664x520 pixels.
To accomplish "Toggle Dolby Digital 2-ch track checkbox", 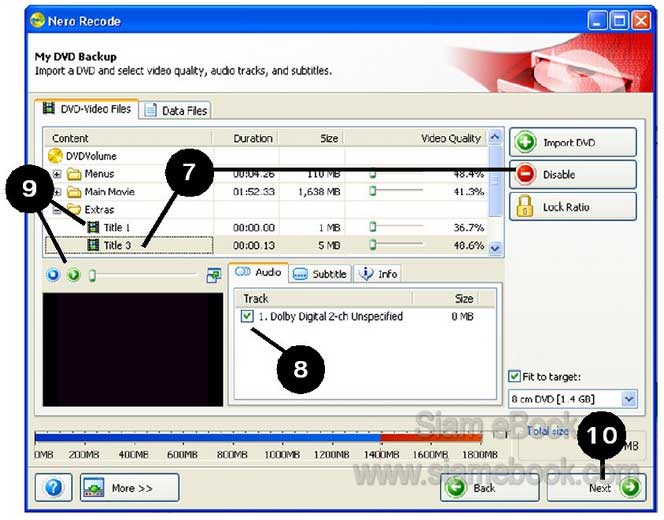I will coord(247,316).
